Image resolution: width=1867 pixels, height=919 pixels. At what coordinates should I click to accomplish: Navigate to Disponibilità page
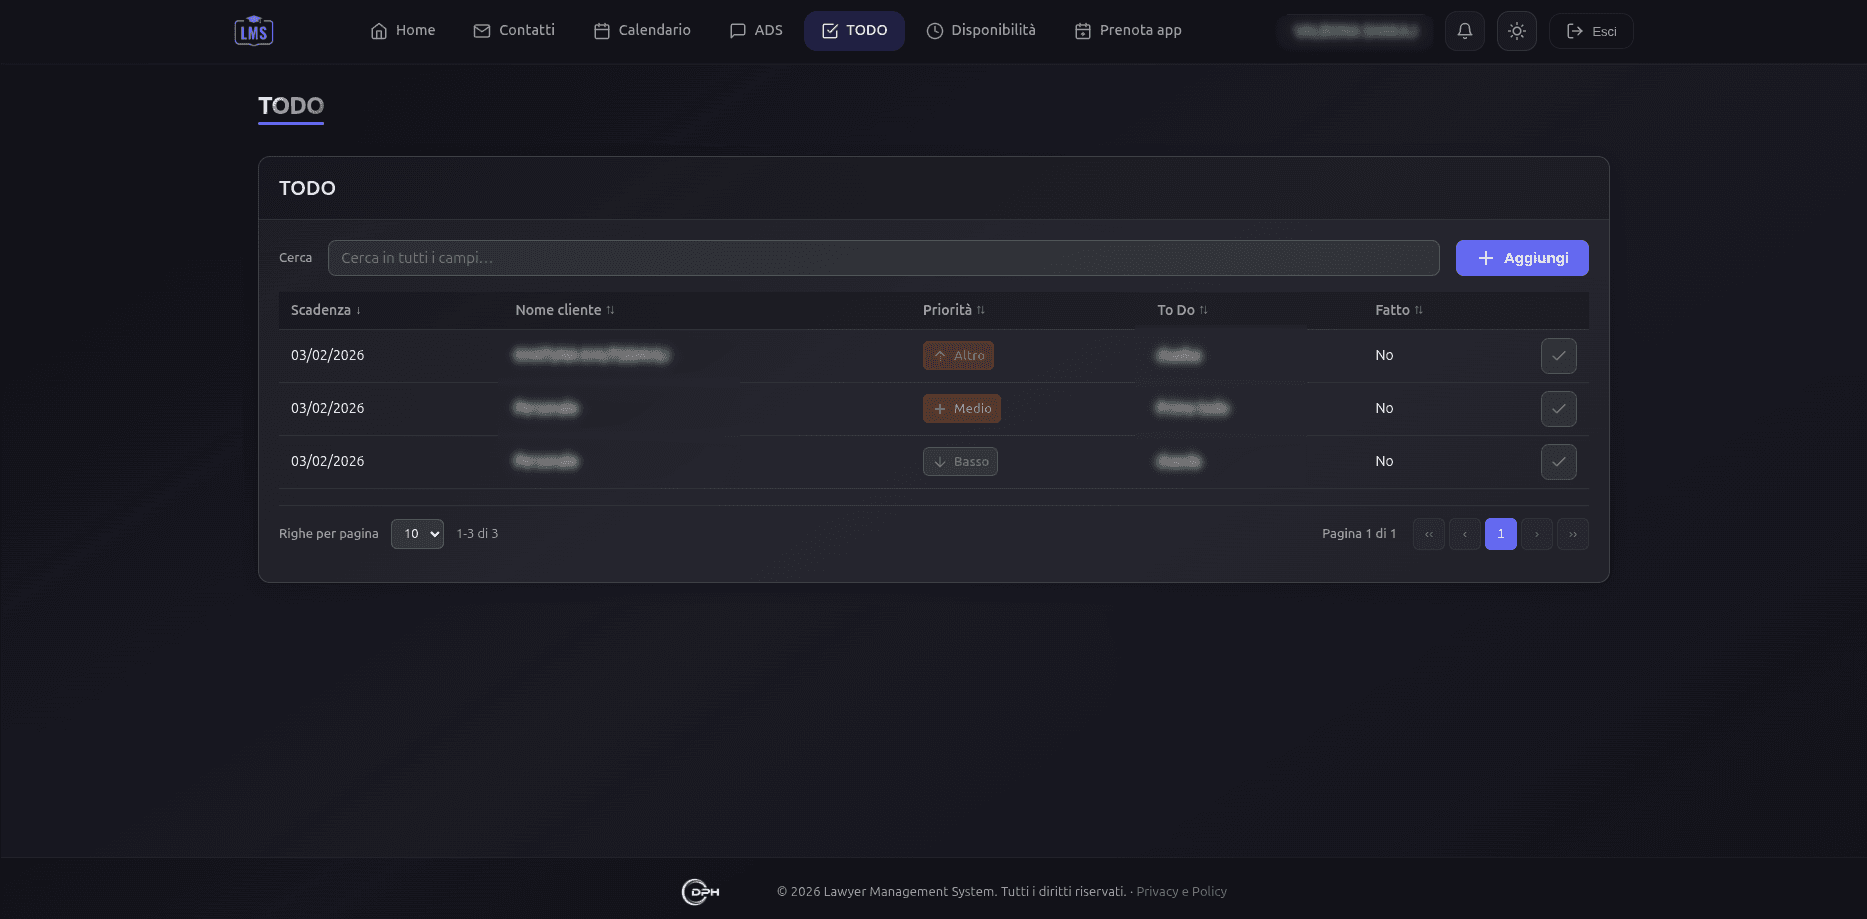(981, 31)
